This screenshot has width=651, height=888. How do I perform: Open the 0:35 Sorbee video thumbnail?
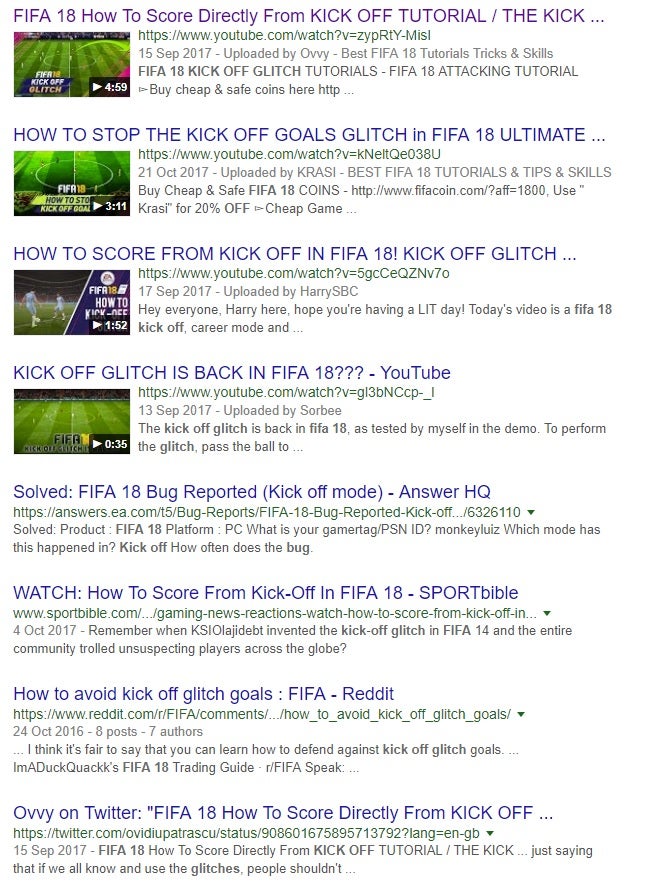pos(72,421)
